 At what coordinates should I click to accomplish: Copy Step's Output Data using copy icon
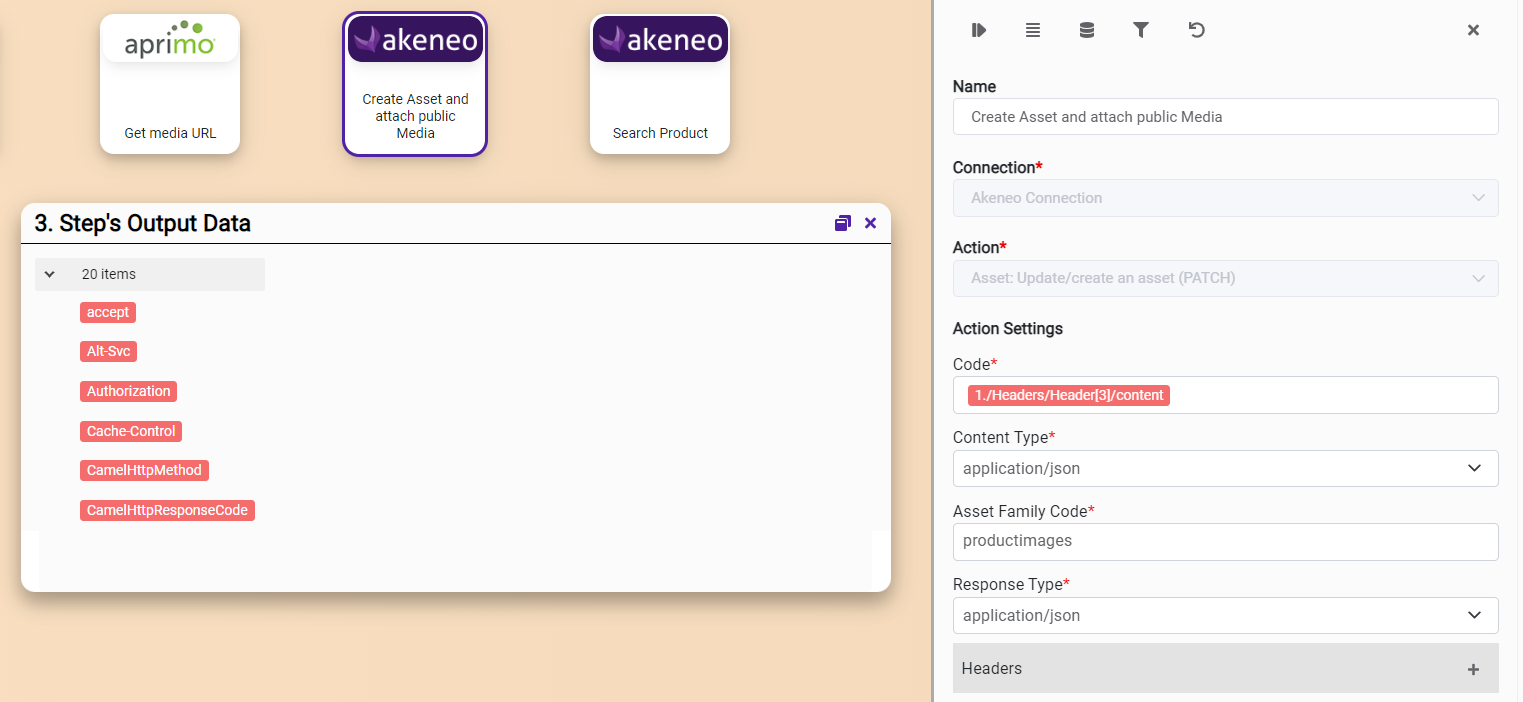842,223
